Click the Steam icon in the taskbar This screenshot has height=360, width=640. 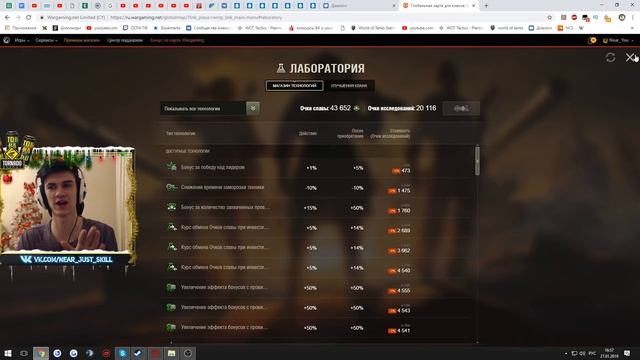(x=138, y=353)
